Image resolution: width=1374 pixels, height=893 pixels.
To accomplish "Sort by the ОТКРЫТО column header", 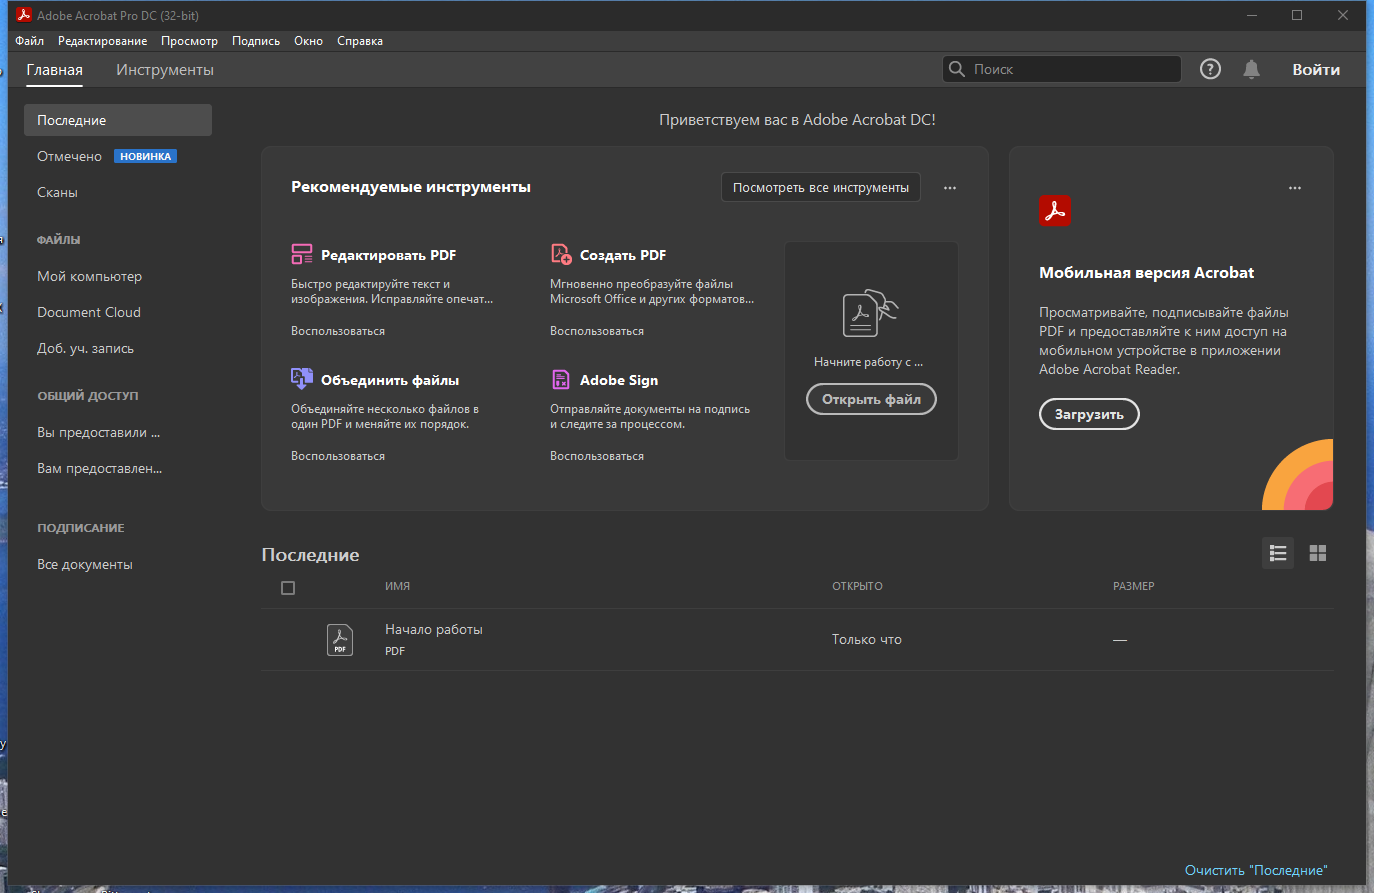I will 857,586.
